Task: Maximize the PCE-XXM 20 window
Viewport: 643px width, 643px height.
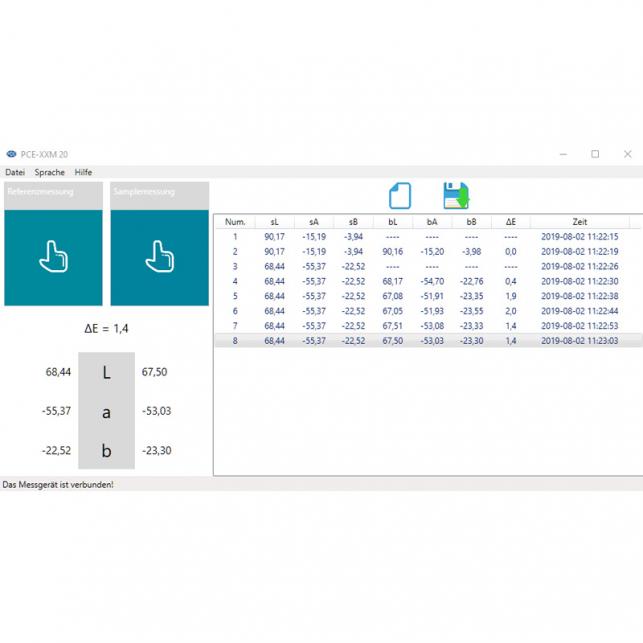Action: 595,154
